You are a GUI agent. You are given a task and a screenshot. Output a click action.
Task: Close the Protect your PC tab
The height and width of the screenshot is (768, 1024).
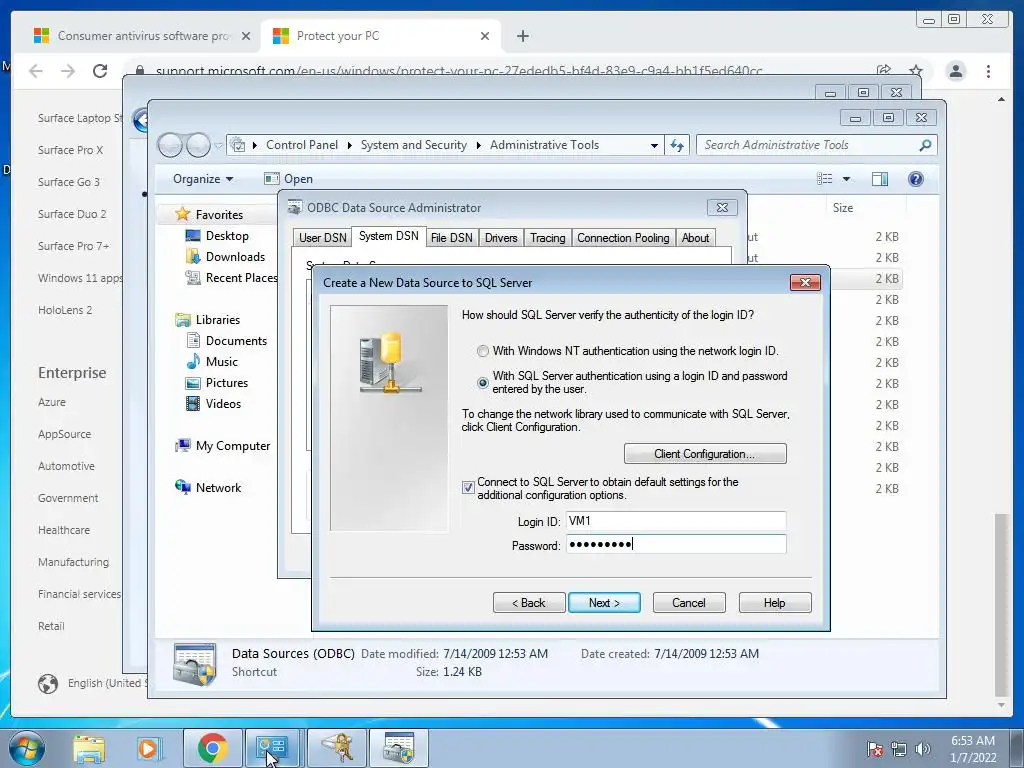[x=485, y=36]
